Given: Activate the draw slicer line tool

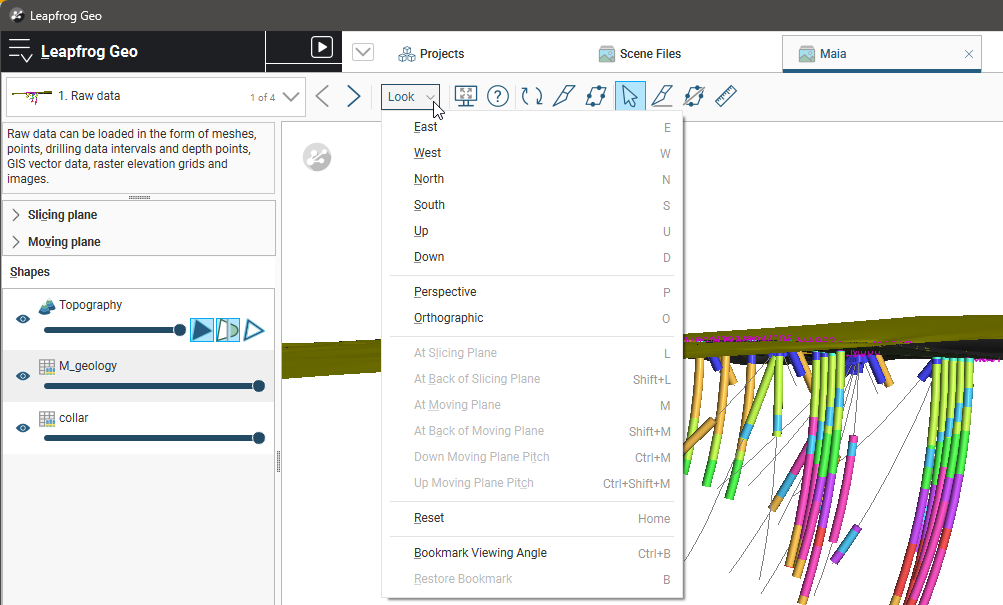Looking at the screenshot, I should pos(564,96).
